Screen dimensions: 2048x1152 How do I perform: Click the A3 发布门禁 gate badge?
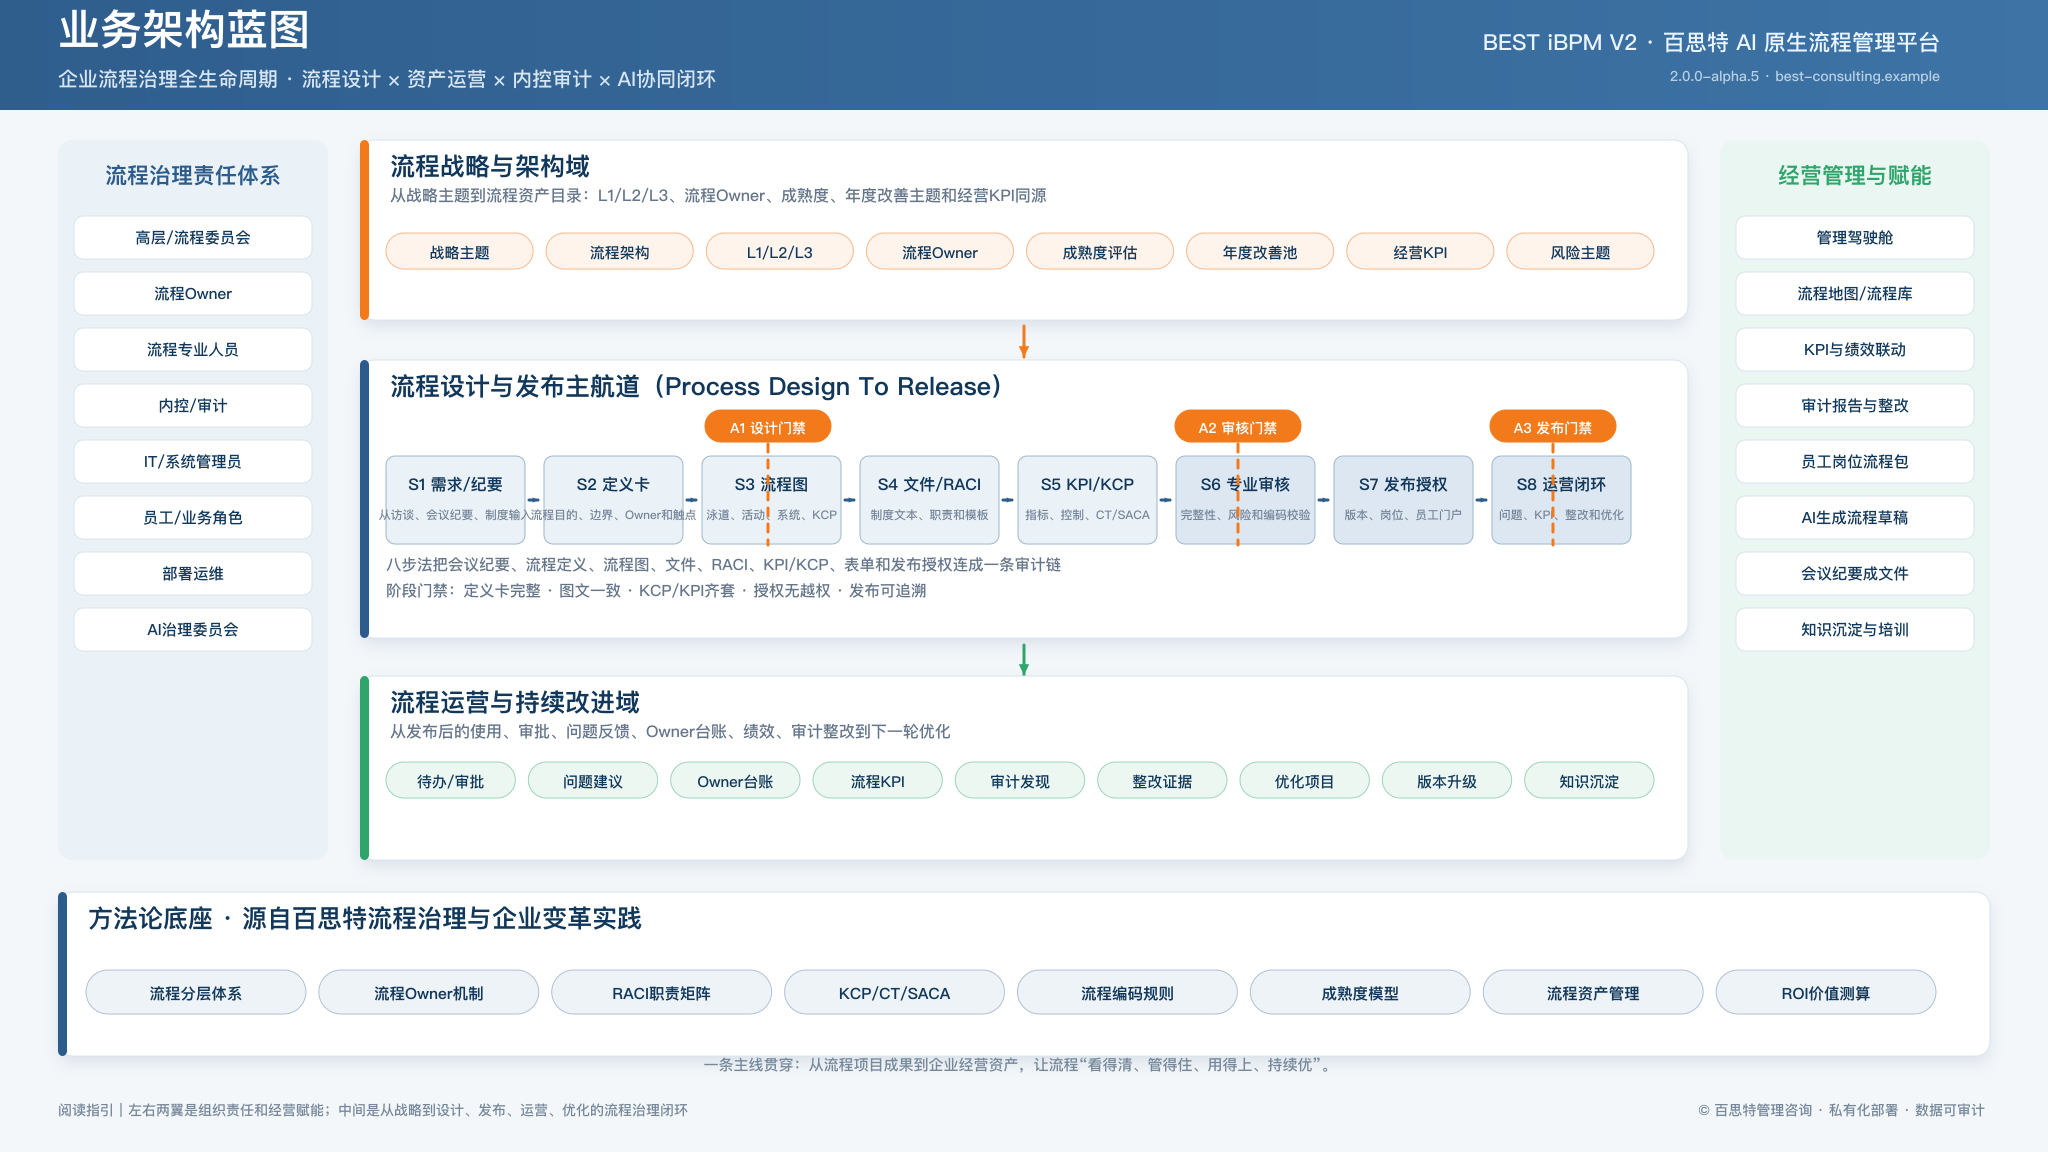(1553, 427)
